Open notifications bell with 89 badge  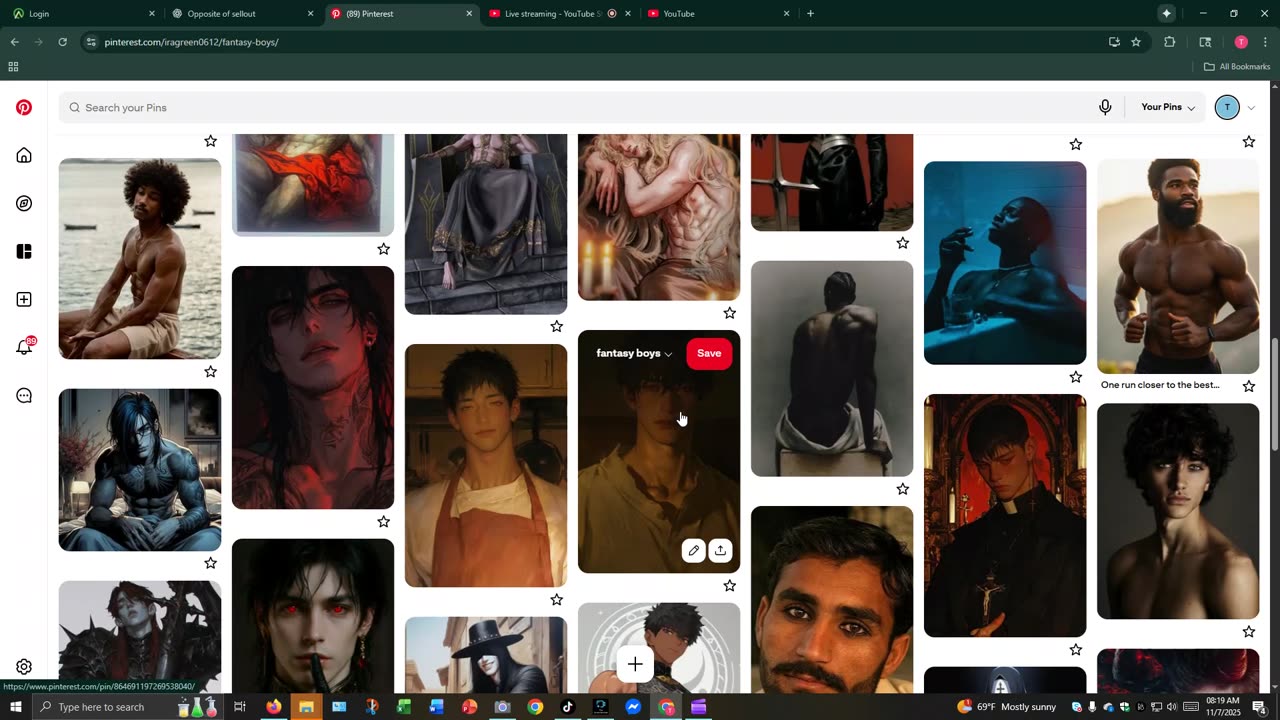click(24, 347)
